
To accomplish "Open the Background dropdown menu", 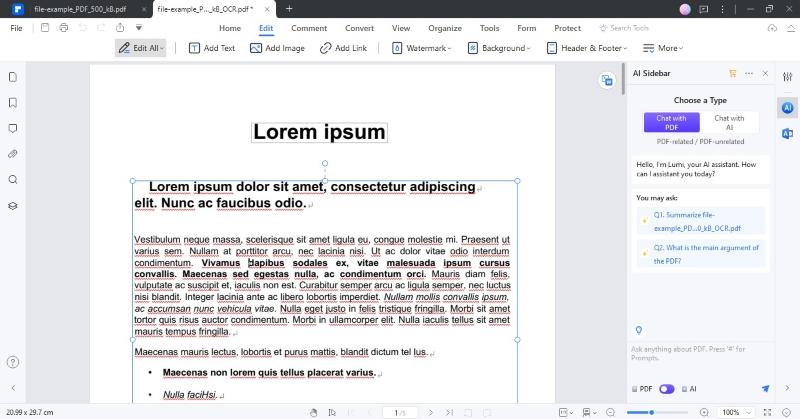I will [x=501, y=48].
